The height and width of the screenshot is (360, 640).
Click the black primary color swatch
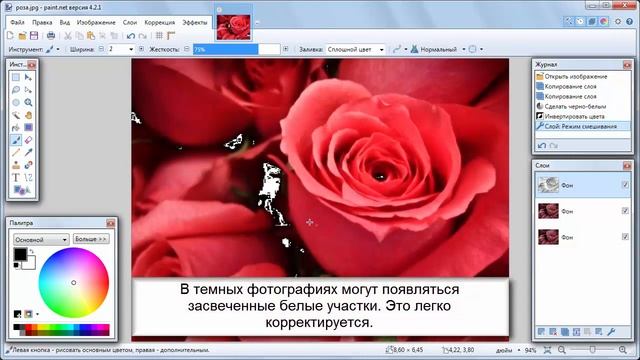tap(20, 254)
